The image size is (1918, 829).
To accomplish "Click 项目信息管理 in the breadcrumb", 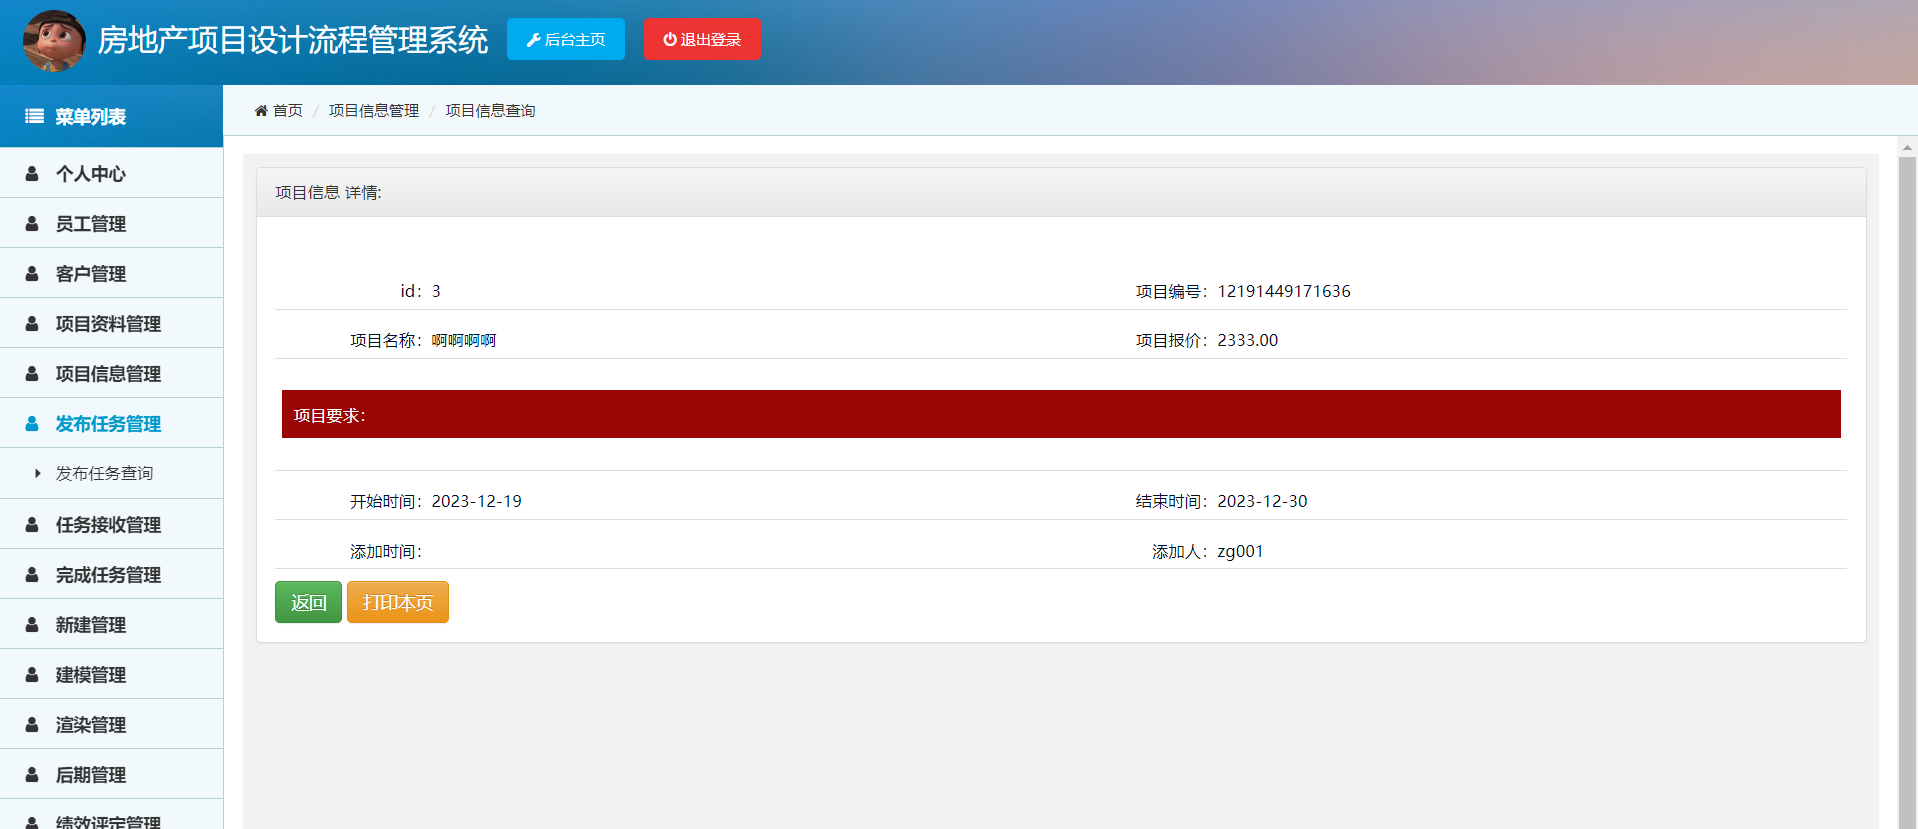I will click(374, 110).
